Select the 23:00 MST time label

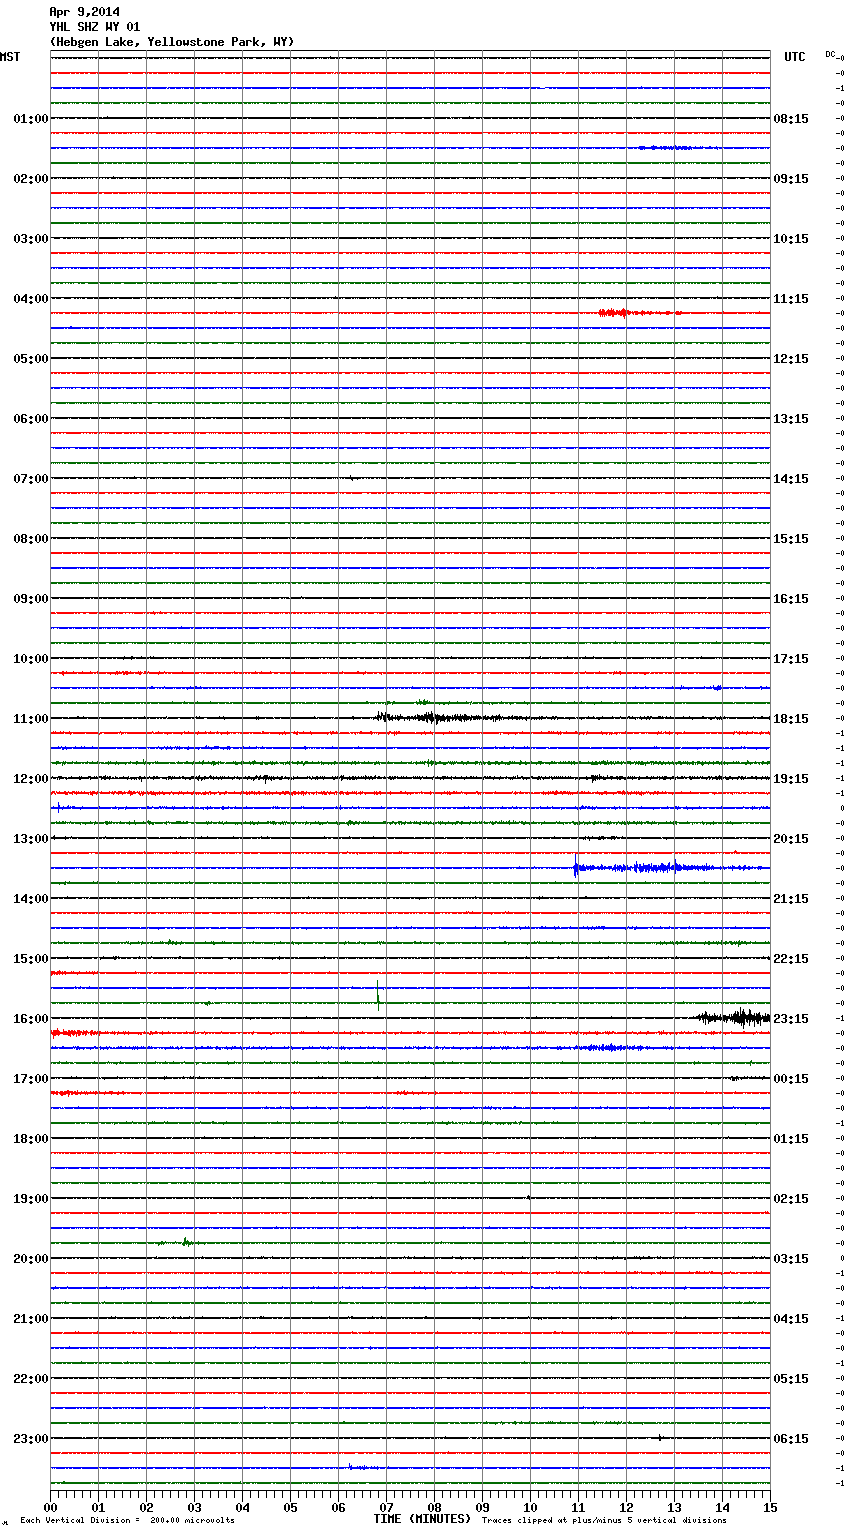pos(31,1439)
